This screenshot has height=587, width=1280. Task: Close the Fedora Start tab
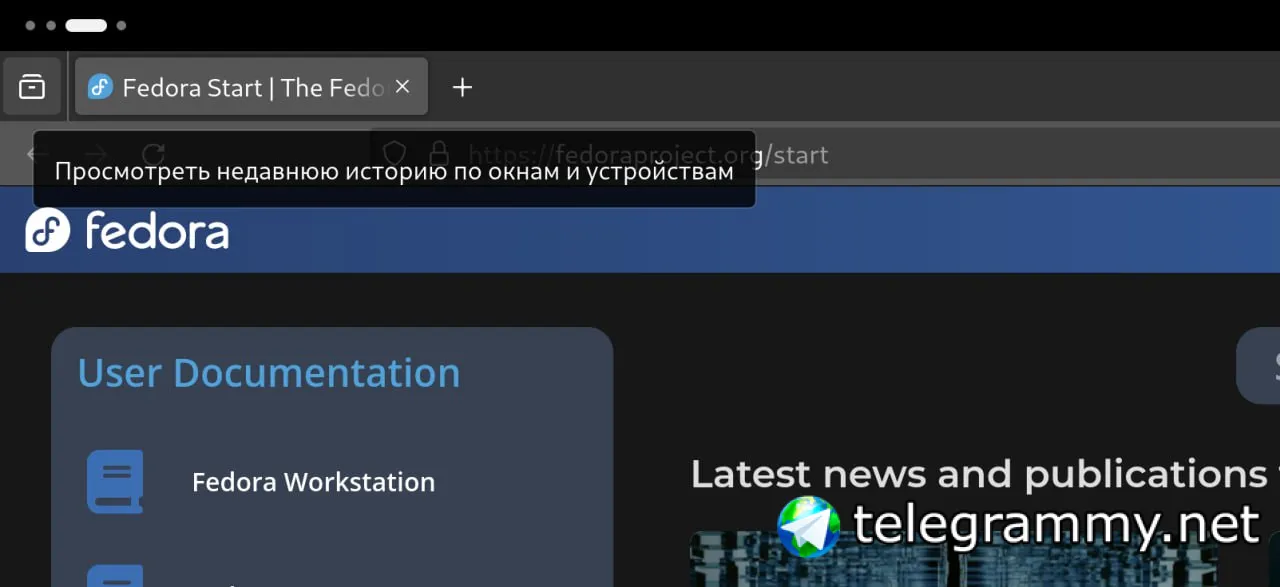(x=402, y=87)
